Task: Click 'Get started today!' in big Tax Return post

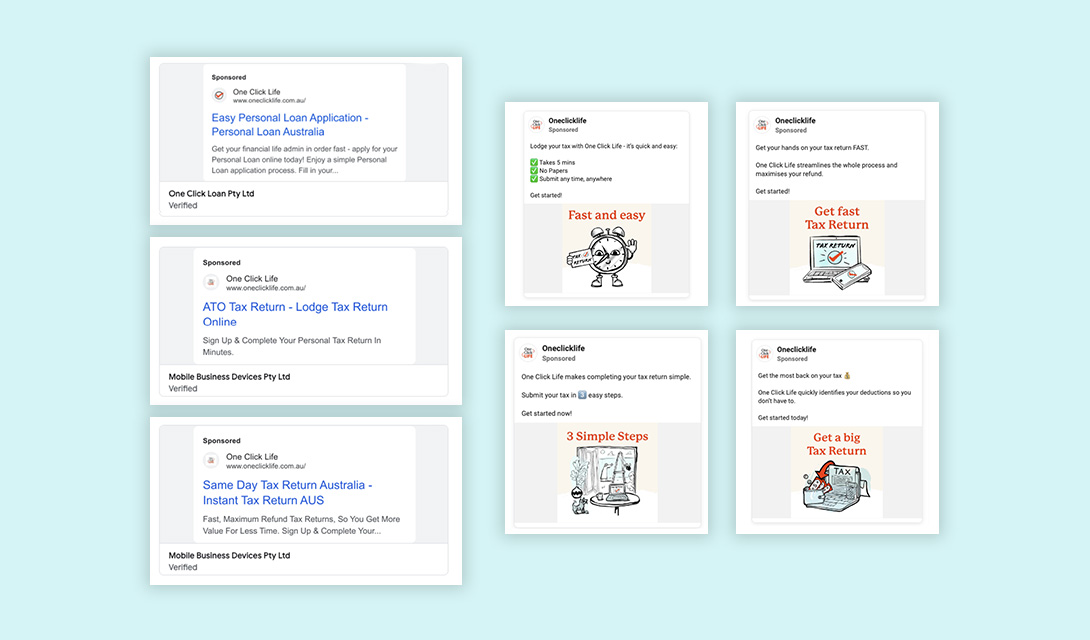Action: point(783,418)
